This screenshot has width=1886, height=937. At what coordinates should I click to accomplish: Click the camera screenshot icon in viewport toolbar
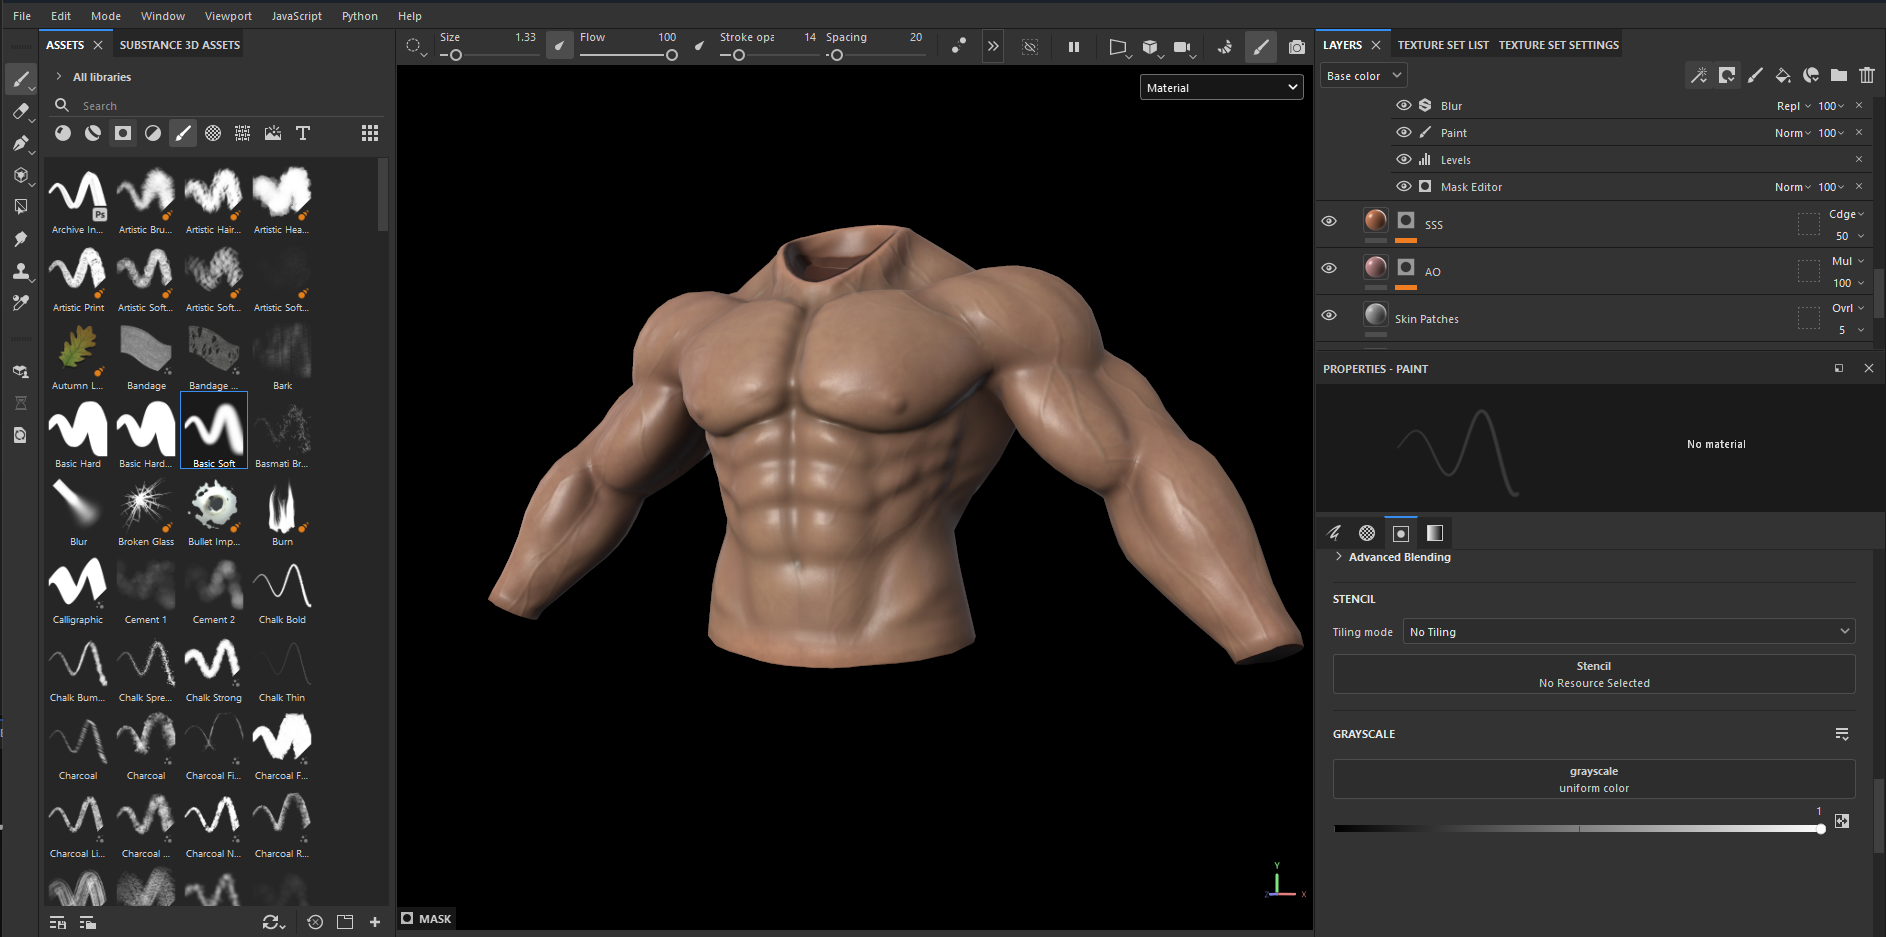tap(1296, 47)
